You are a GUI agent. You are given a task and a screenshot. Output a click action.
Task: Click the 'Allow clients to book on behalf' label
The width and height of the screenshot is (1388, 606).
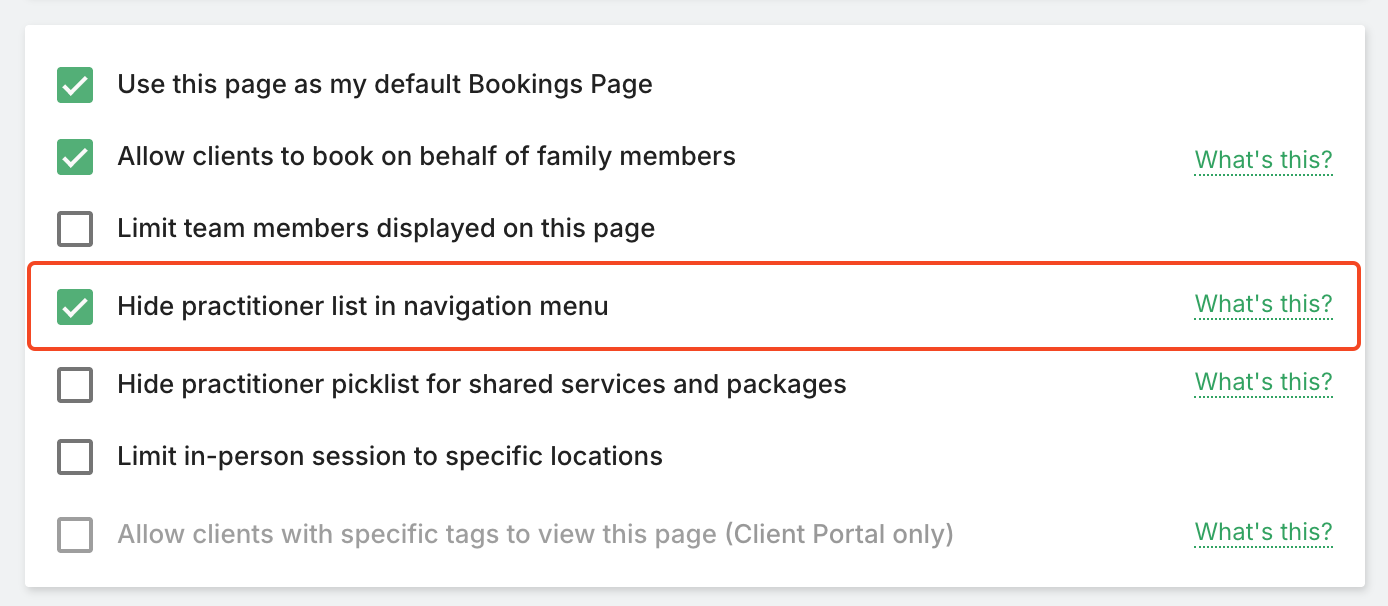point(426,156)
